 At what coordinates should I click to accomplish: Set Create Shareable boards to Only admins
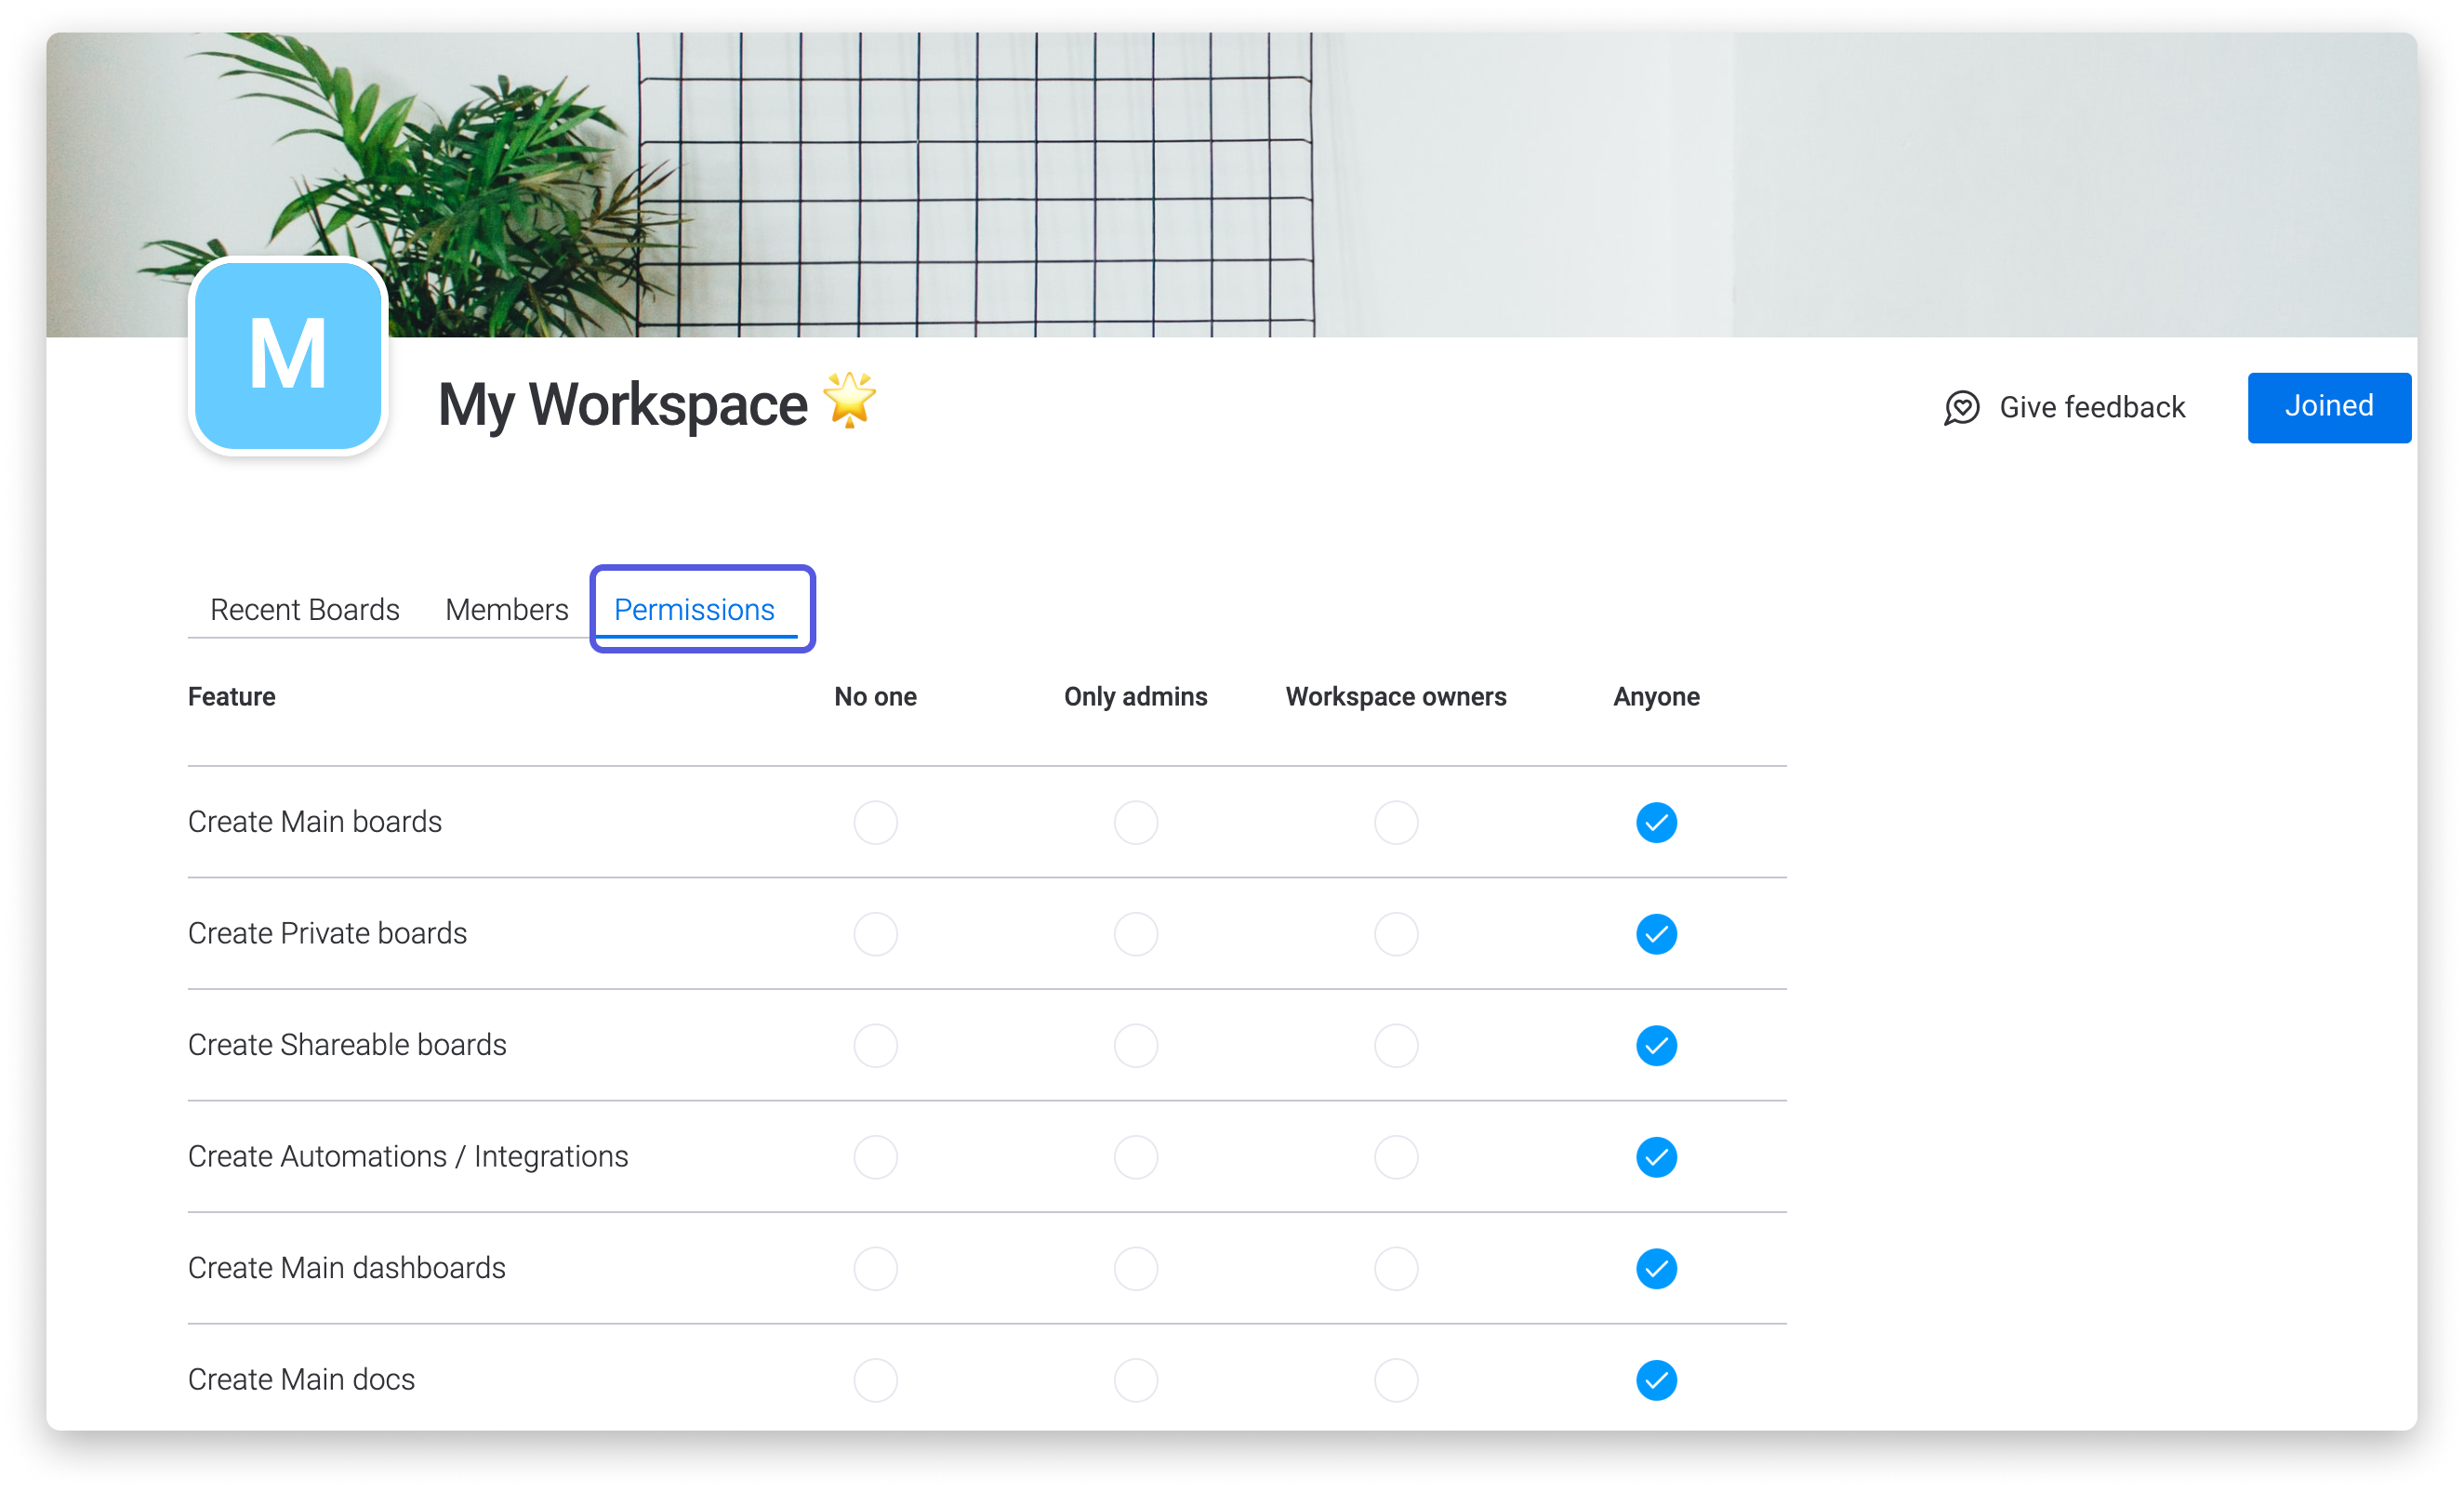[1135, 1045]
